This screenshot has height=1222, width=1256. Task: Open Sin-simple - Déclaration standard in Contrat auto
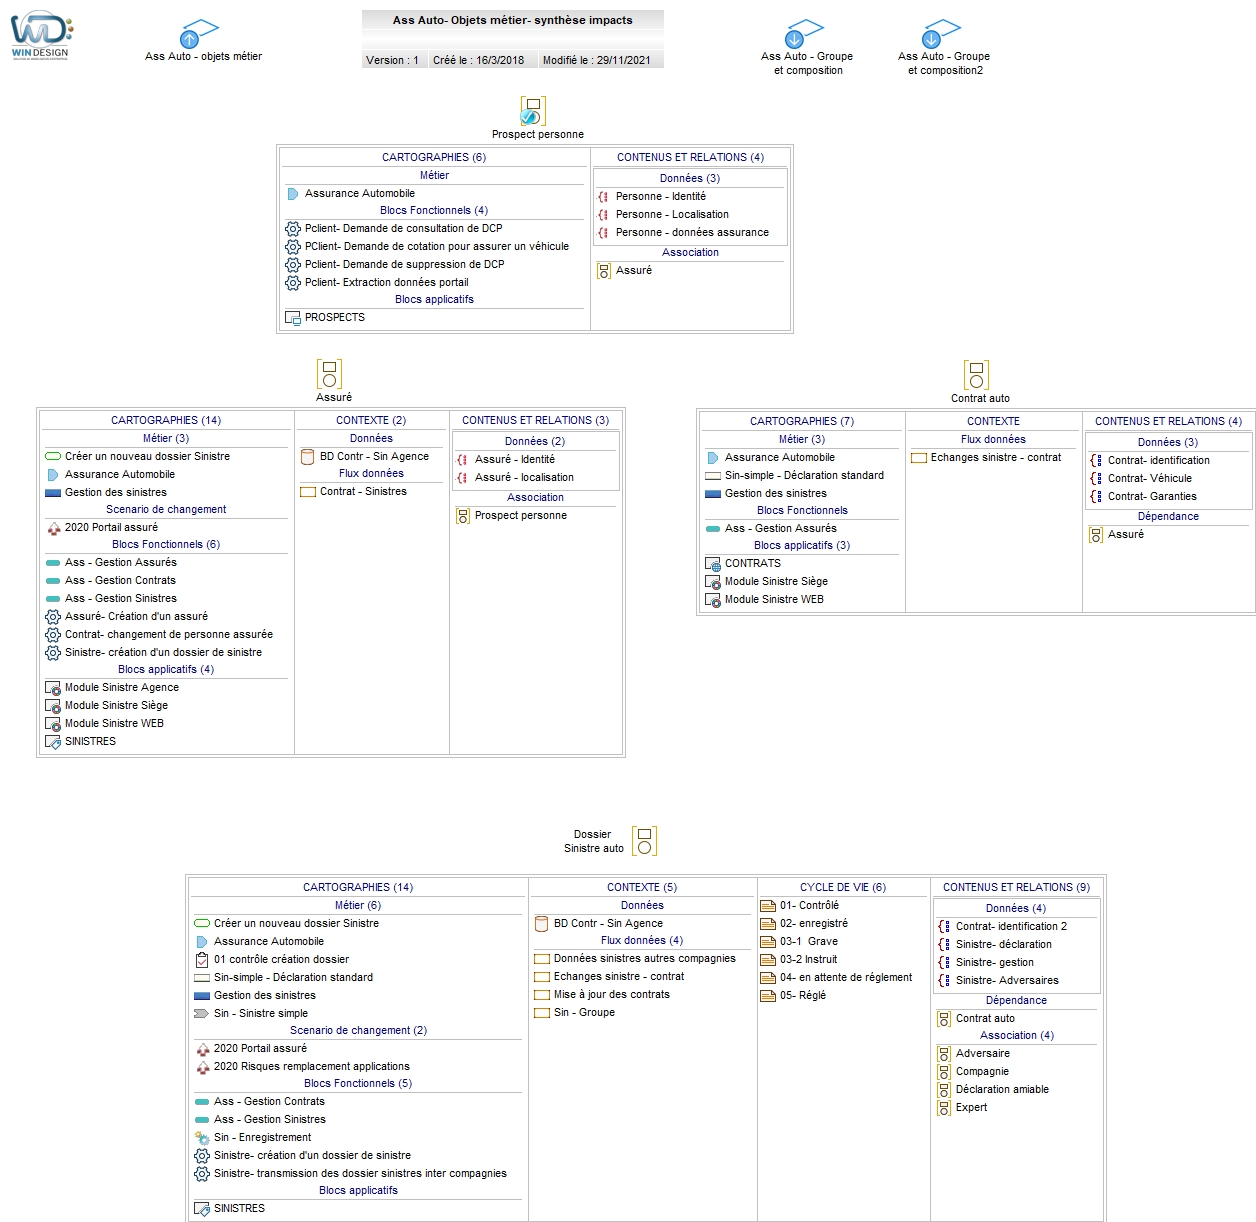[x=805, y=476]
